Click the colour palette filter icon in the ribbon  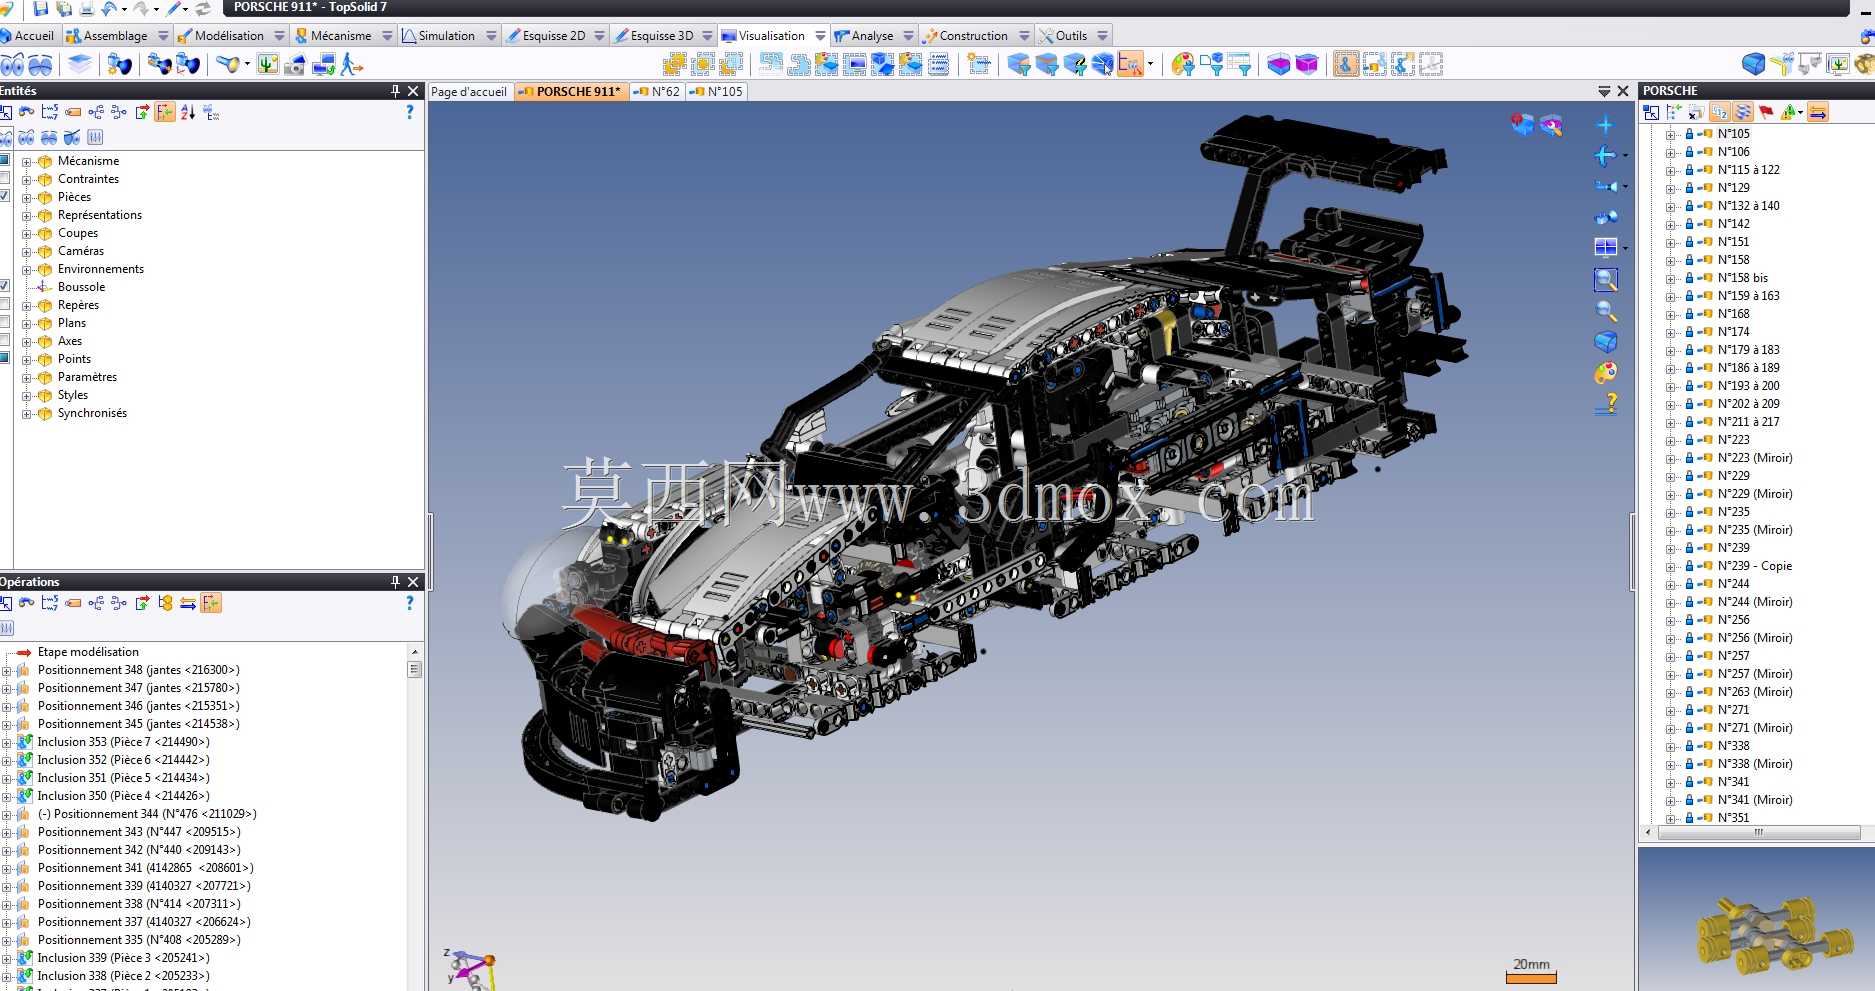tap(1183, 65)
